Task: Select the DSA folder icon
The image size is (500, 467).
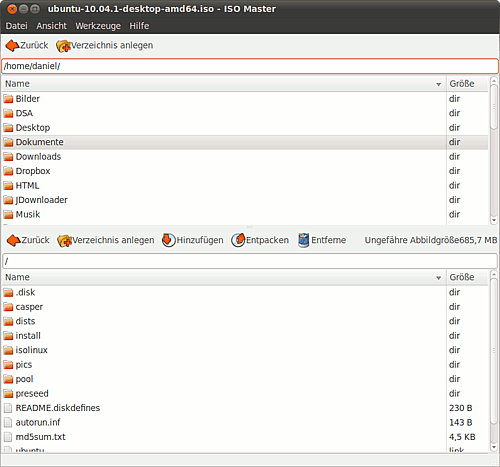Action: (8, 113)
